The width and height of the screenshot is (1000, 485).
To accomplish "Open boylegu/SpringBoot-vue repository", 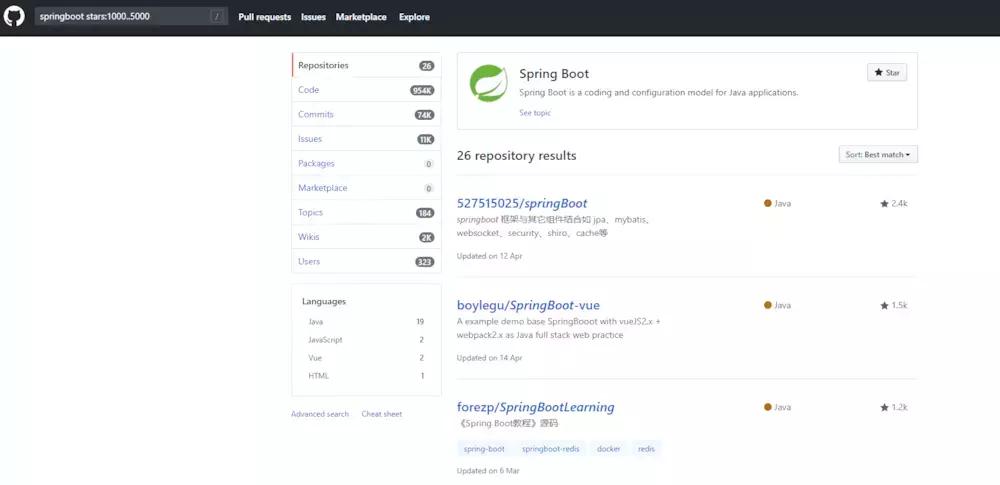I will (x=528, y=305).
